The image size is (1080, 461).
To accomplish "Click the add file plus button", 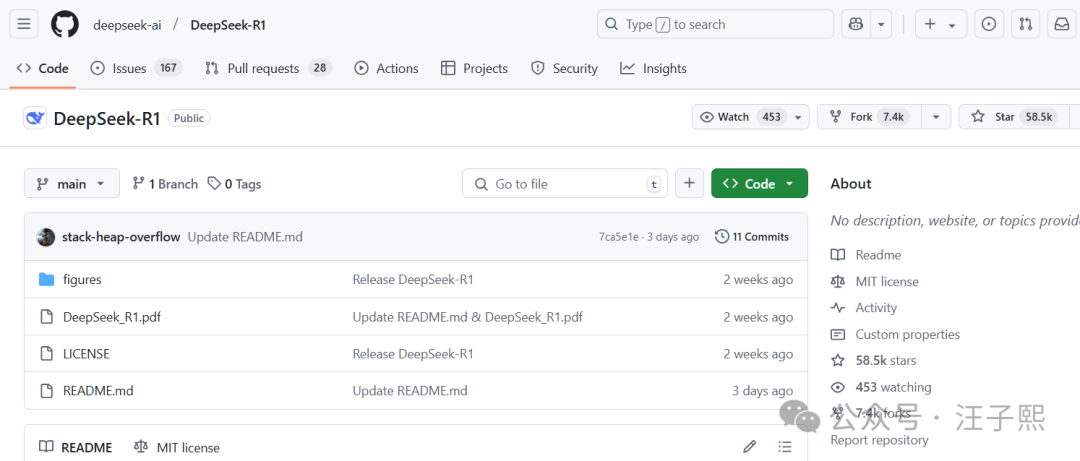I will [x=689, y=184].
